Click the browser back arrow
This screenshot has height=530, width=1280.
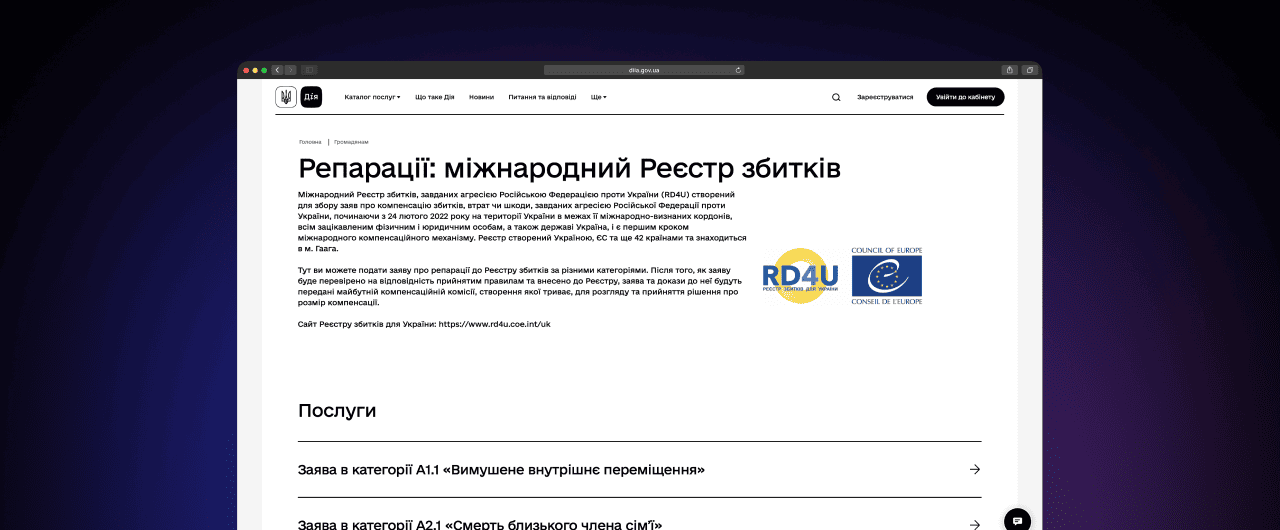click(x=278, y=70)
